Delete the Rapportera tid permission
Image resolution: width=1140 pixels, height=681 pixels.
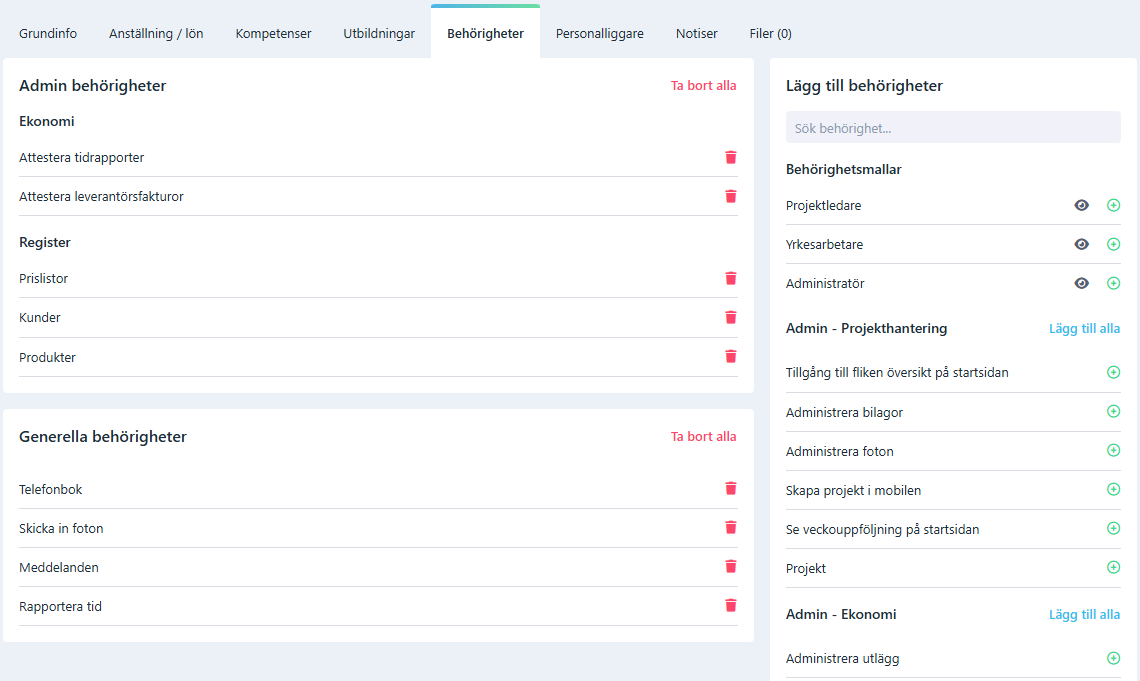[x=731, y=605]
